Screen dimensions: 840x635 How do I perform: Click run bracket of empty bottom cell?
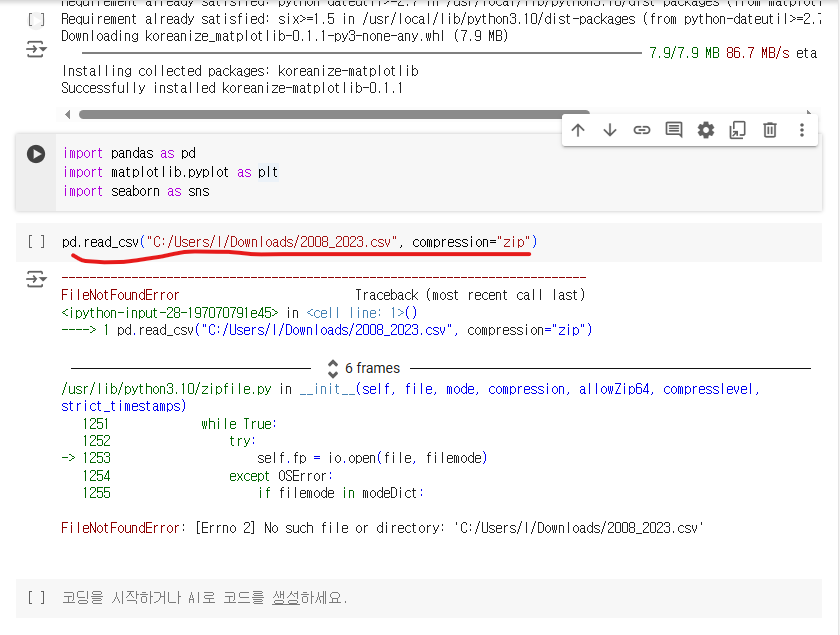pos(36,597)
